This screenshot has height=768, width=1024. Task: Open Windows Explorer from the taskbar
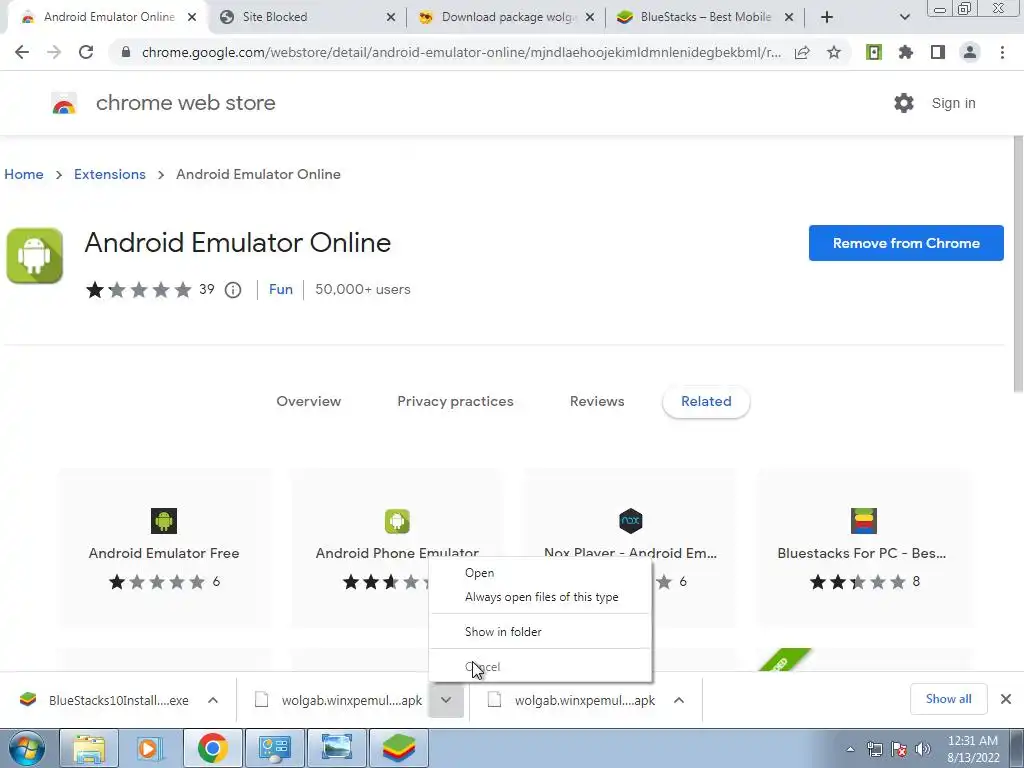coord(89,748)
